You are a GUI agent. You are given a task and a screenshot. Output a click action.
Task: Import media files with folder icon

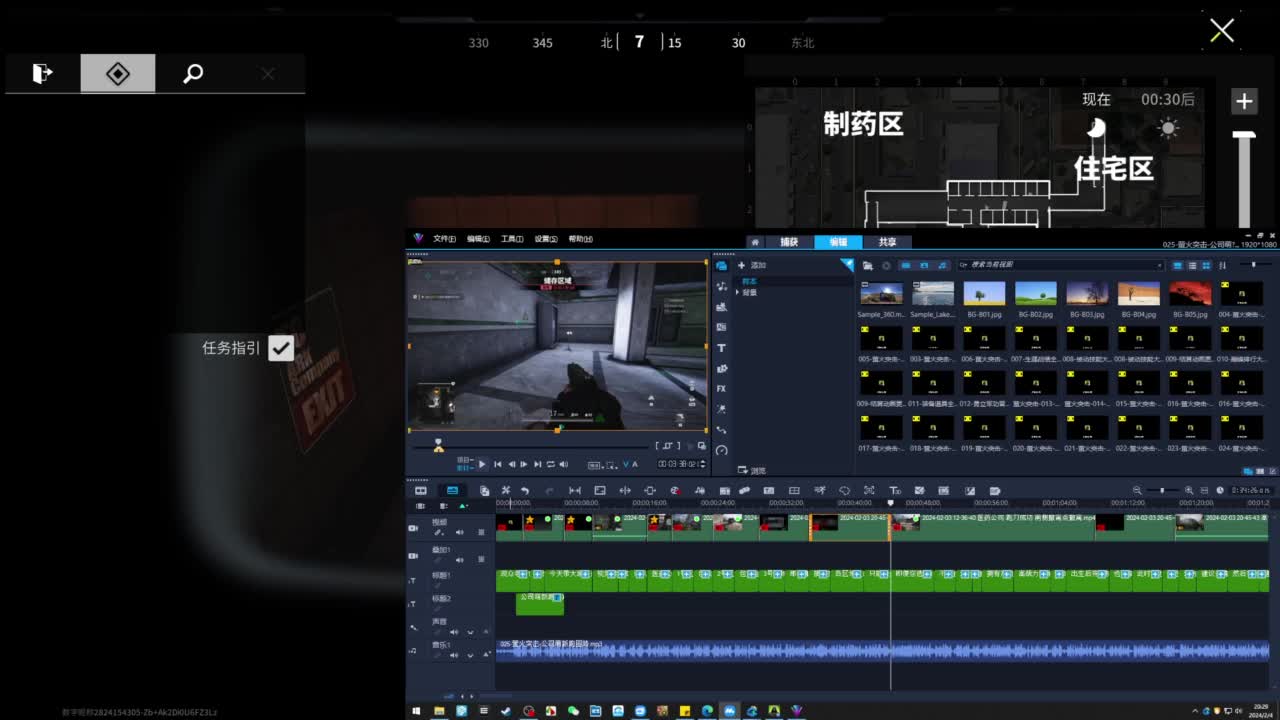(x=868, y=265)
